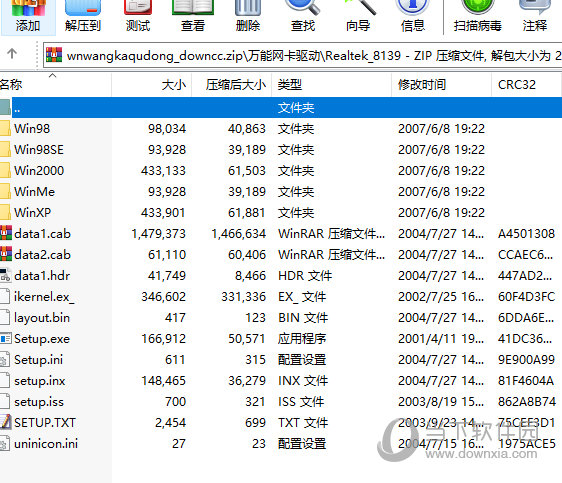Click the Info (信息) toolbar icon
The image size is (562, 483).
(x=413, y=16)
